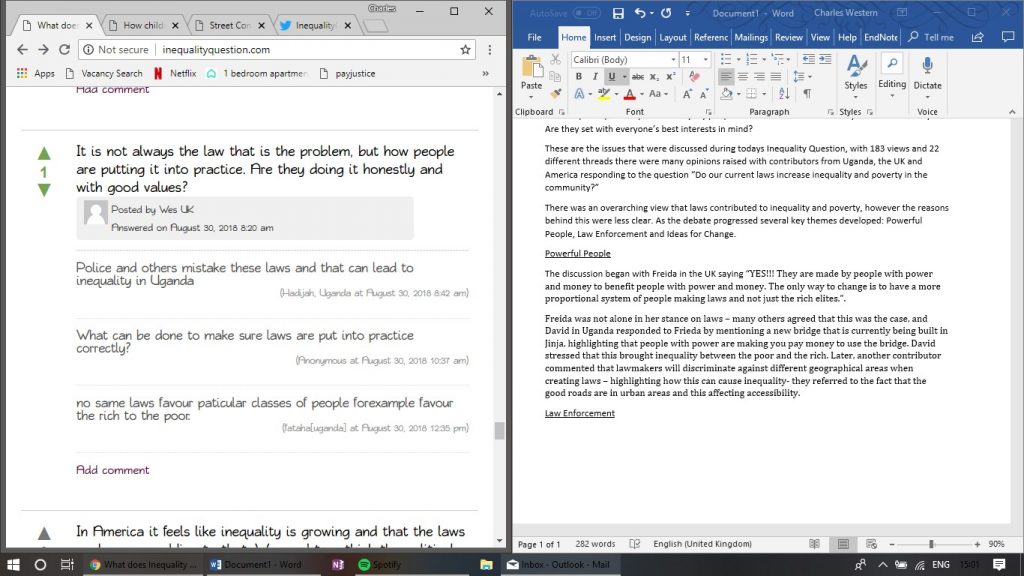Click the Dictate microphone icon
Image resolution: width=1024 pixels, height=576 pixels.
point(927,66)
